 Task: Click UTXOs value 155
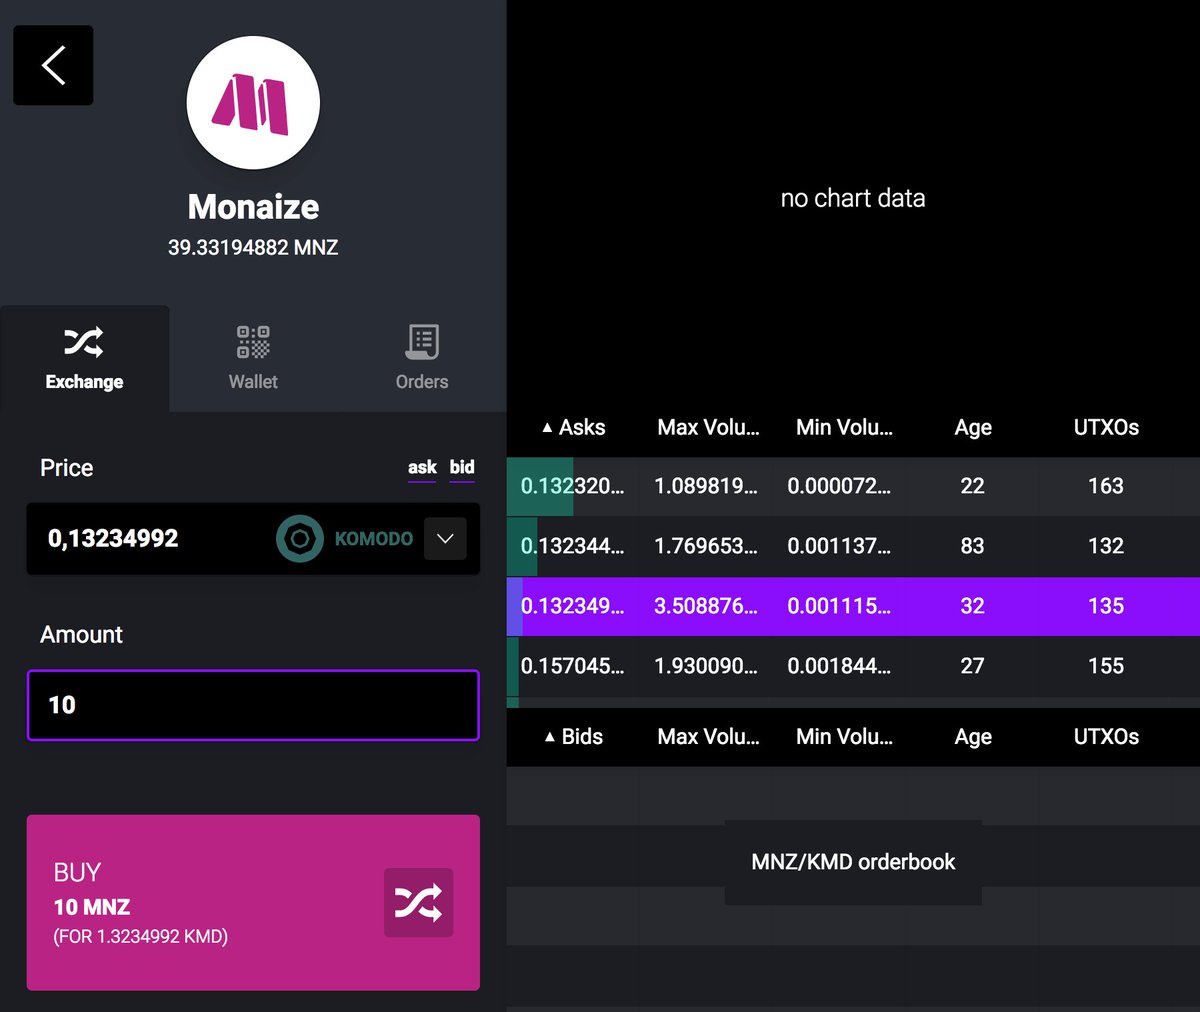point(1106,666)
